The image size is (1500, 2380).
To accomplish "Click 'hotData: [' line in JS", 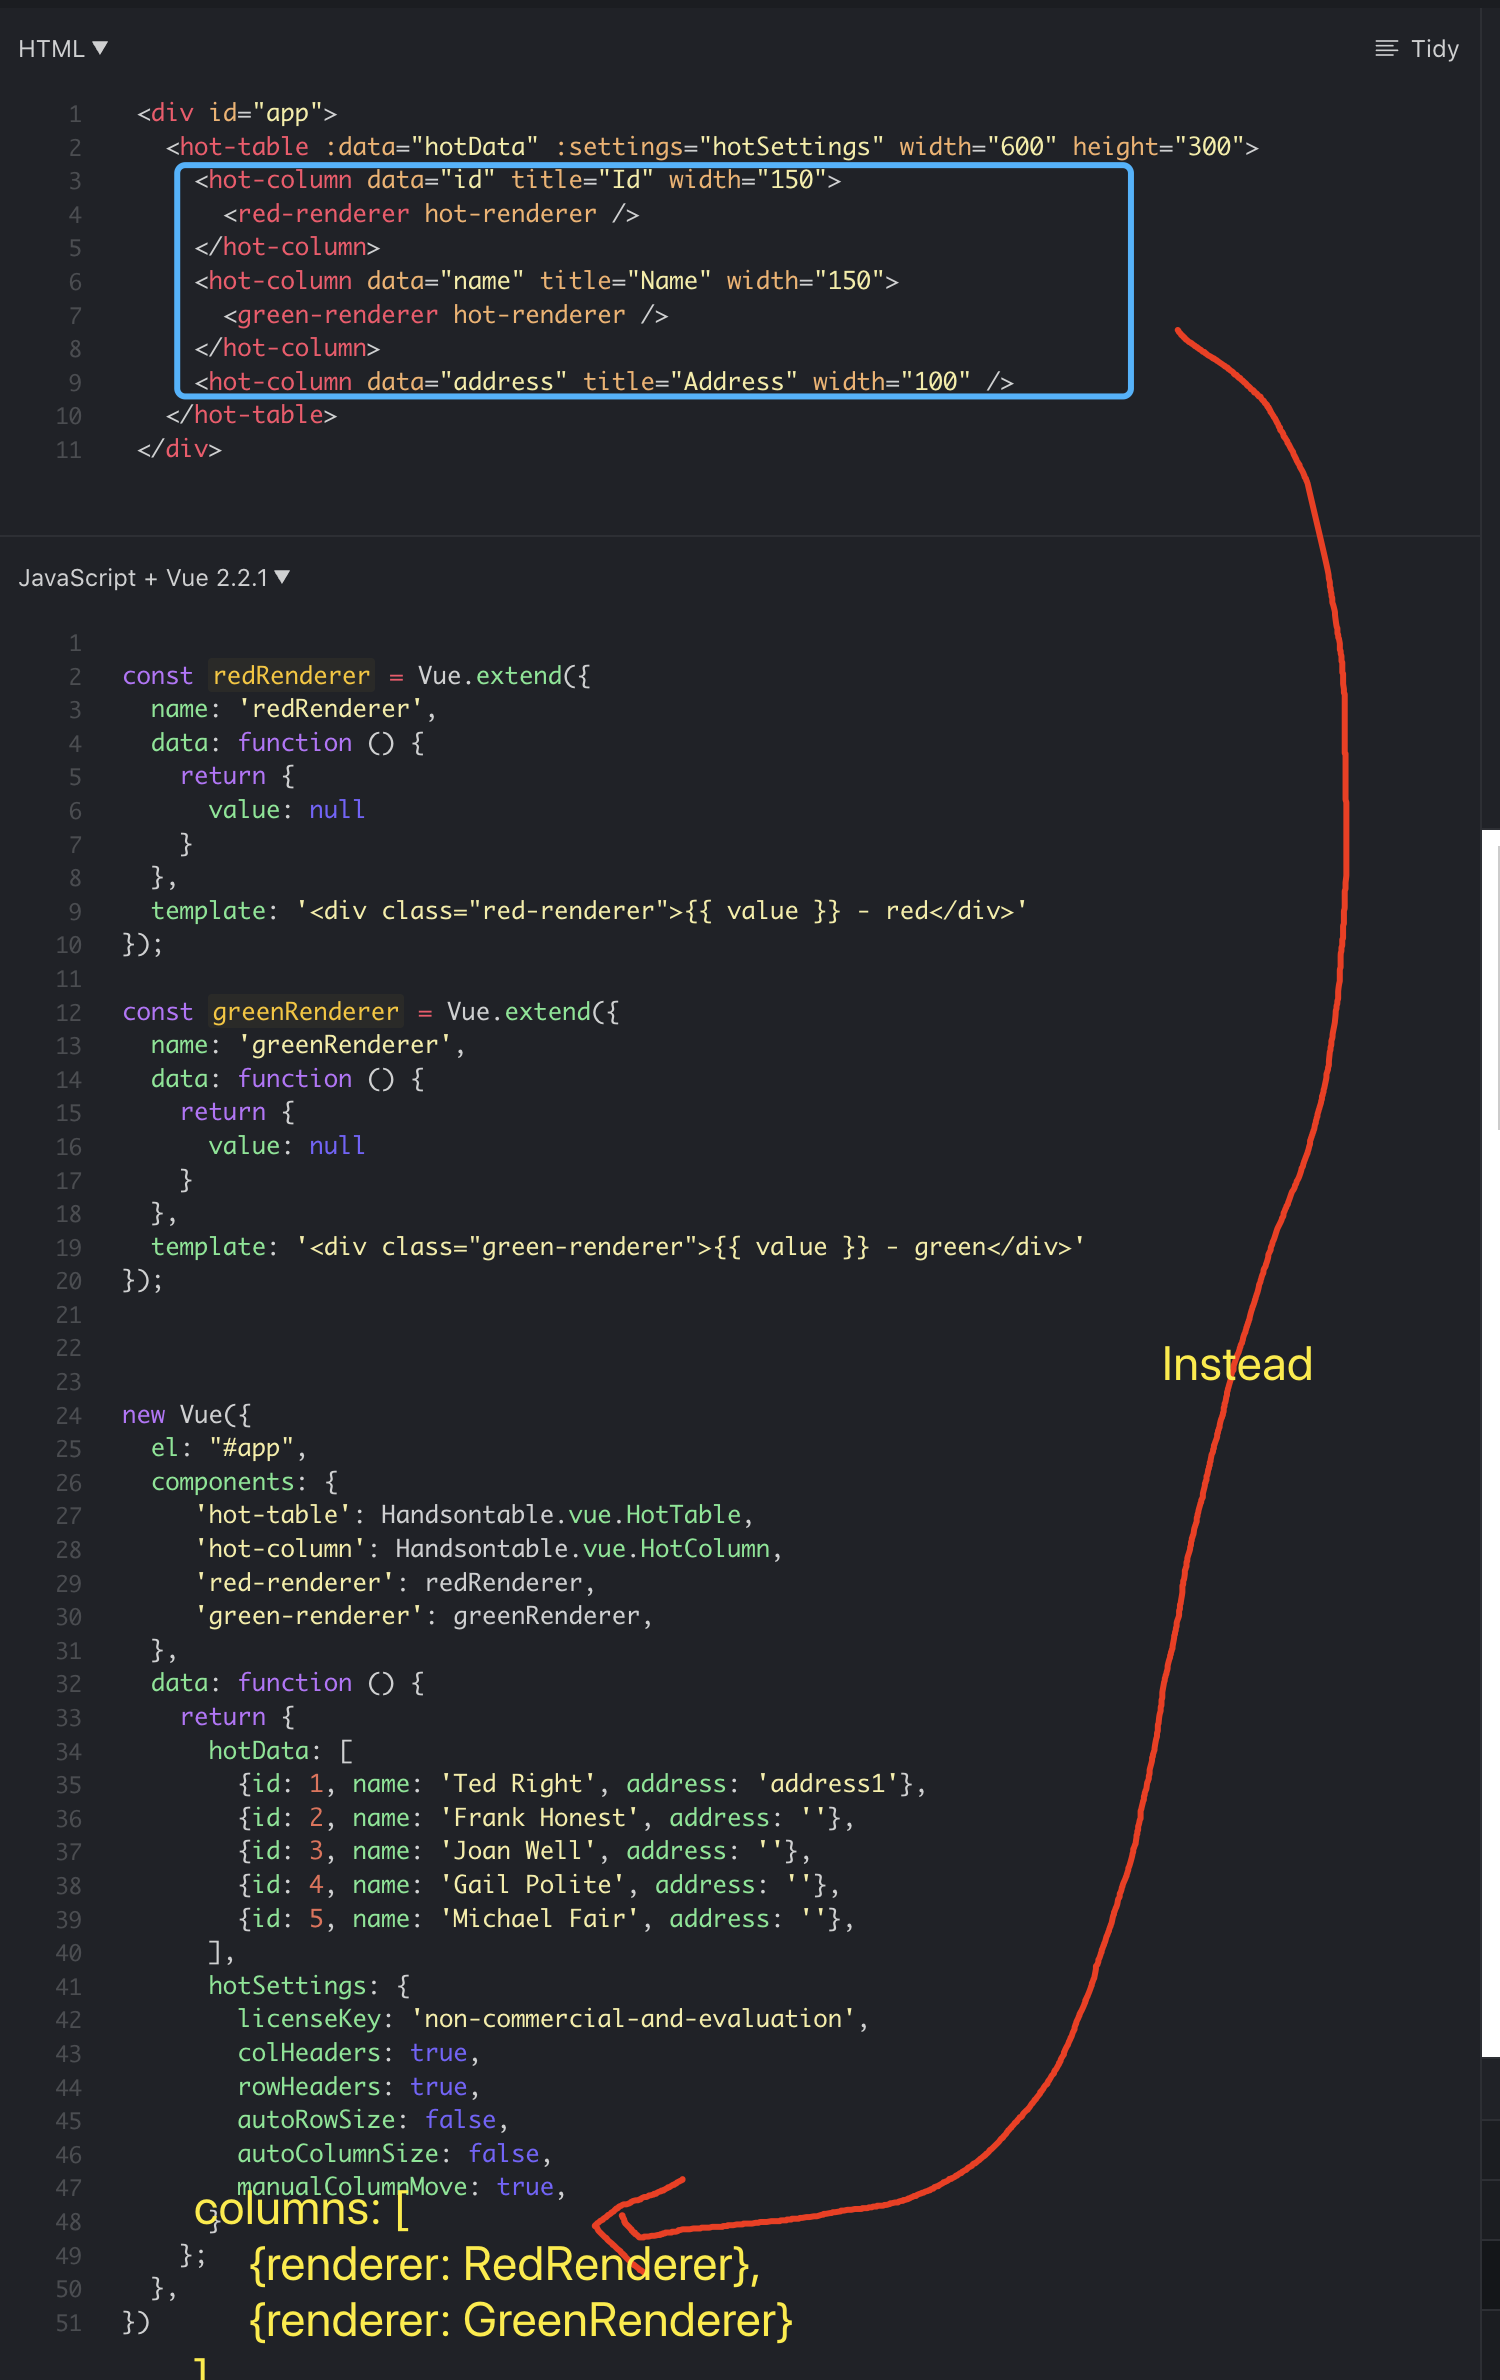I will tap(281, 1751).
